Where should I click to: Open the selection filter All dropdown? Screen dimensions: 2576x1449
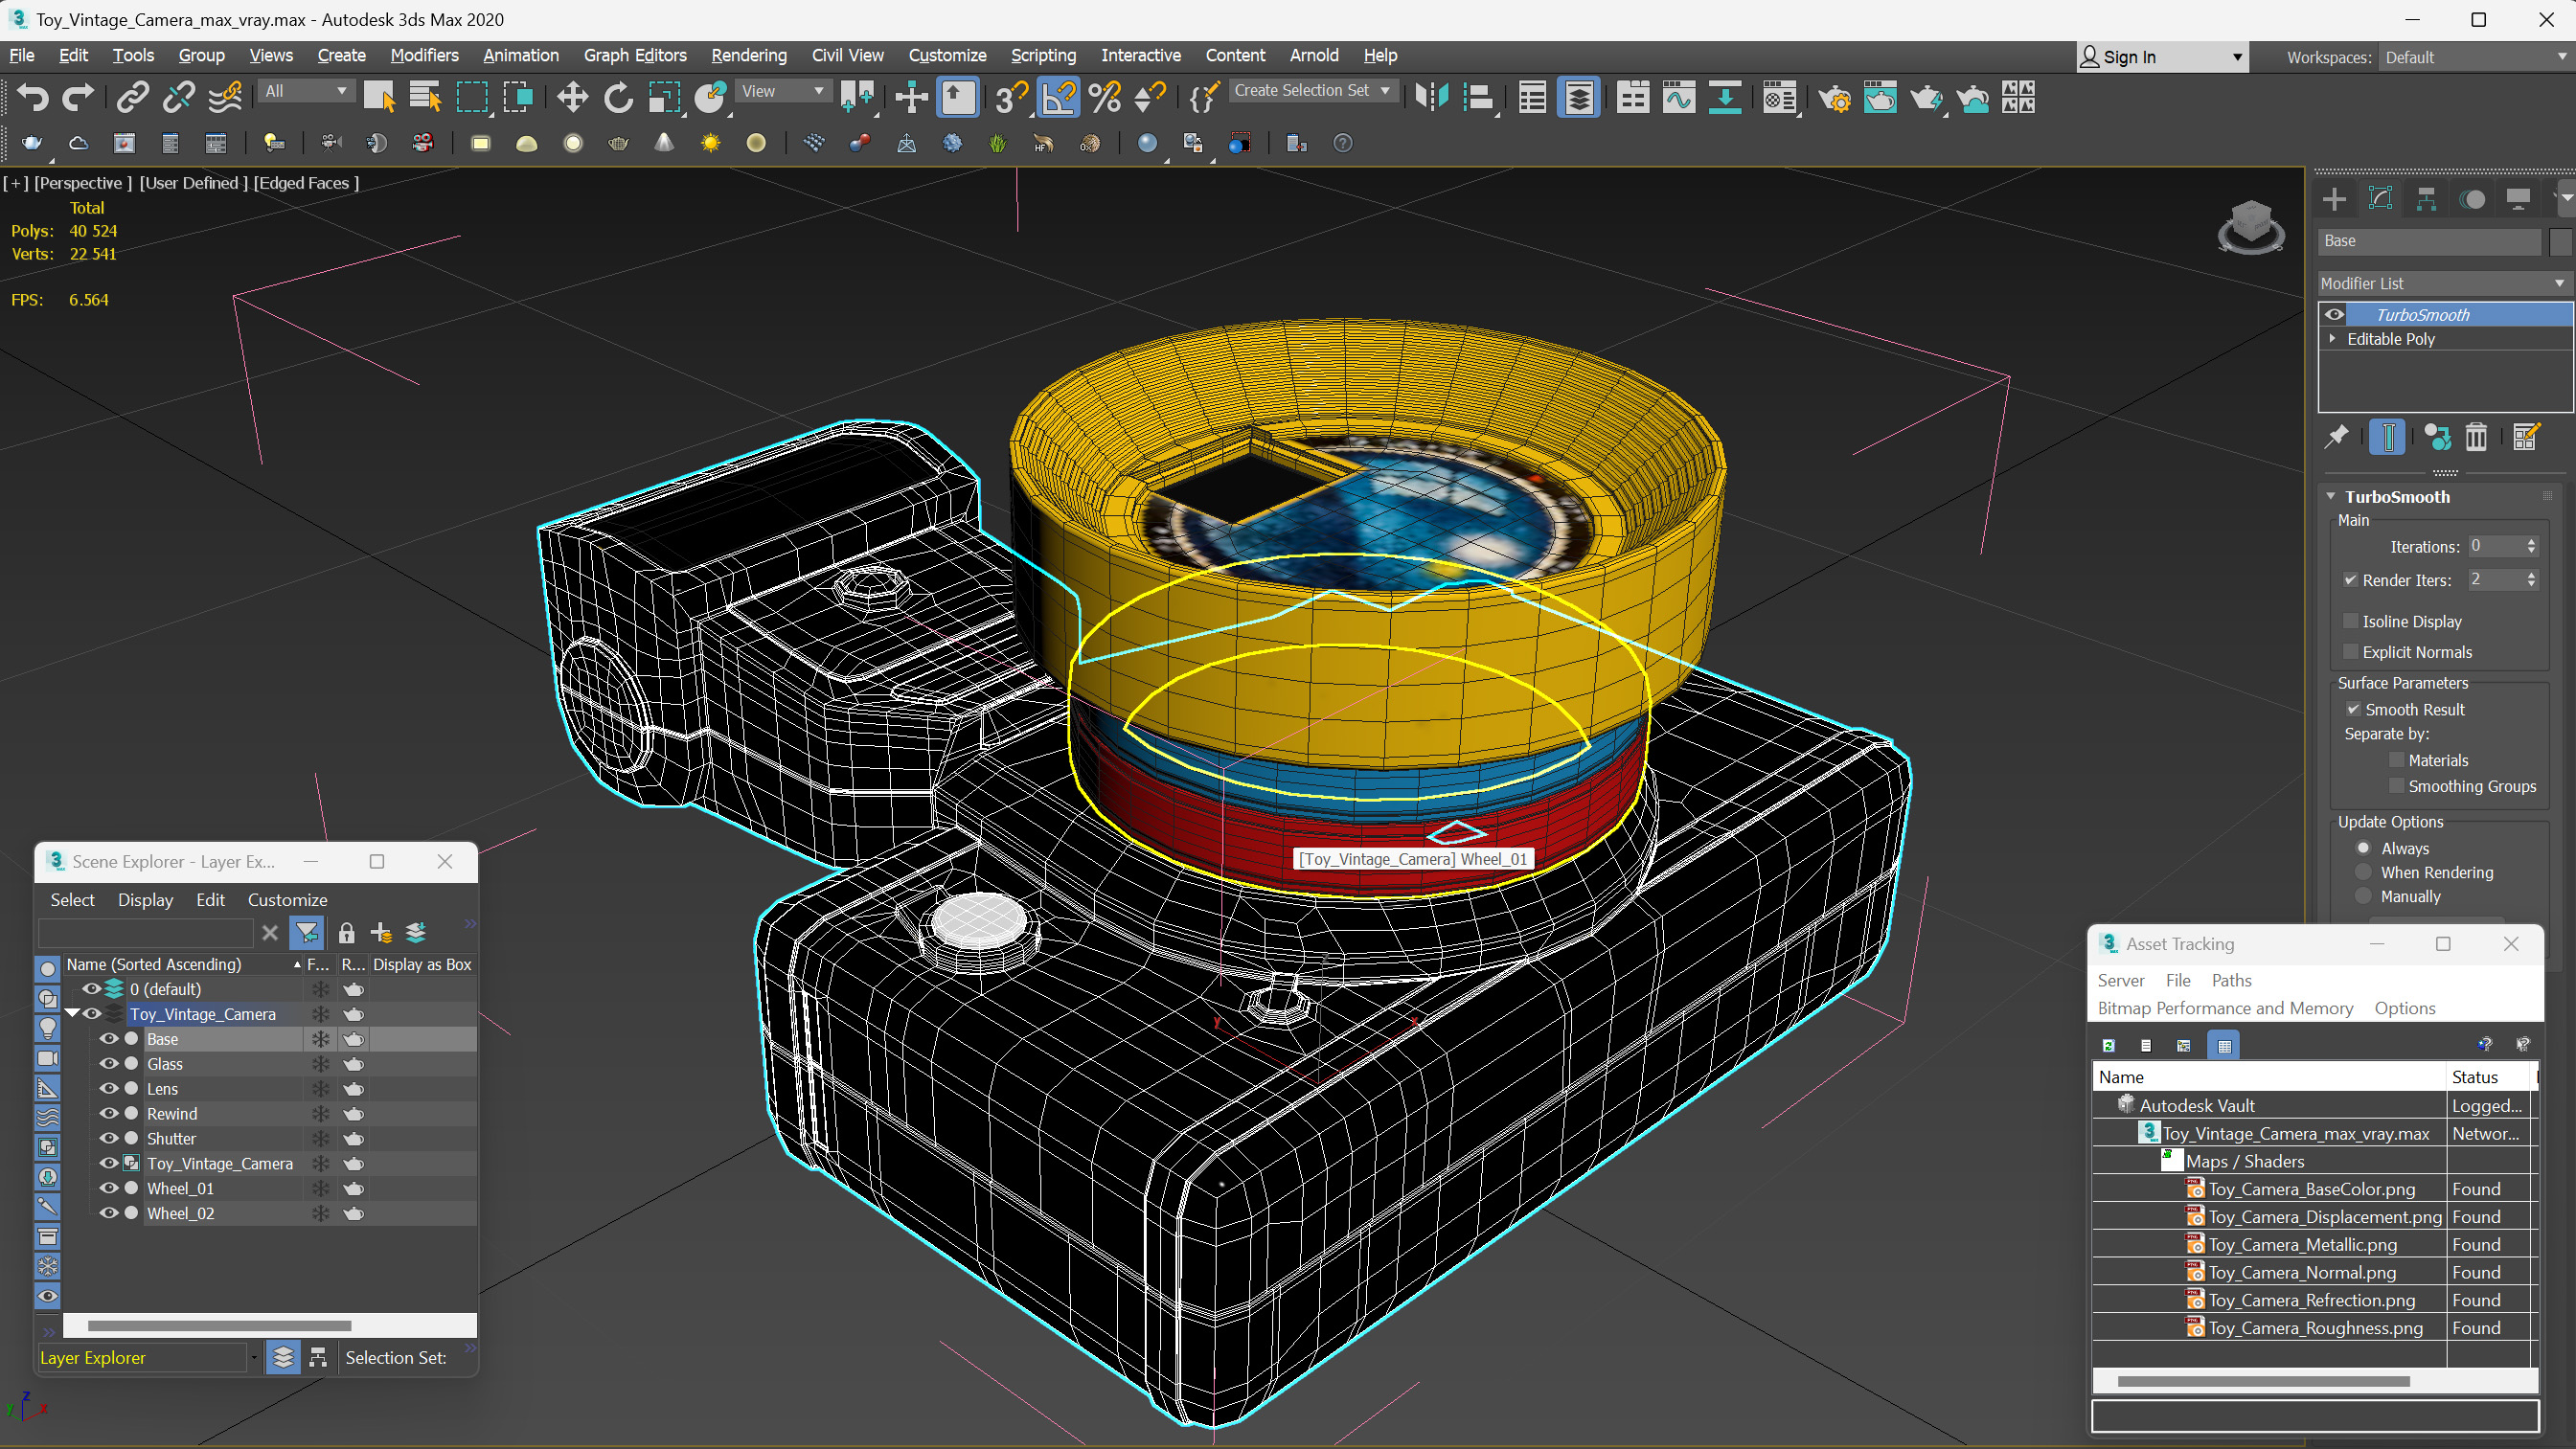[x=306, y=91]
